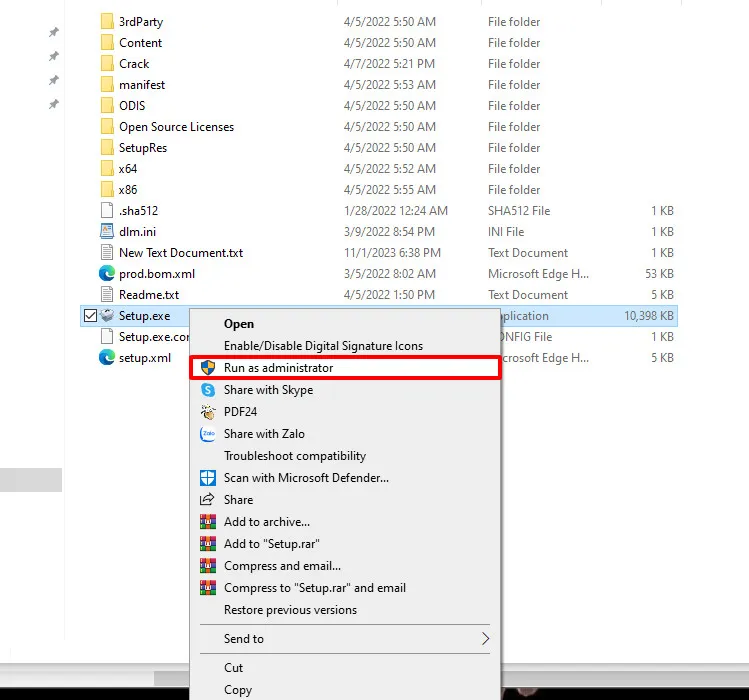Click the Microsoft Defender shield icon

click(x=208, y=478)
